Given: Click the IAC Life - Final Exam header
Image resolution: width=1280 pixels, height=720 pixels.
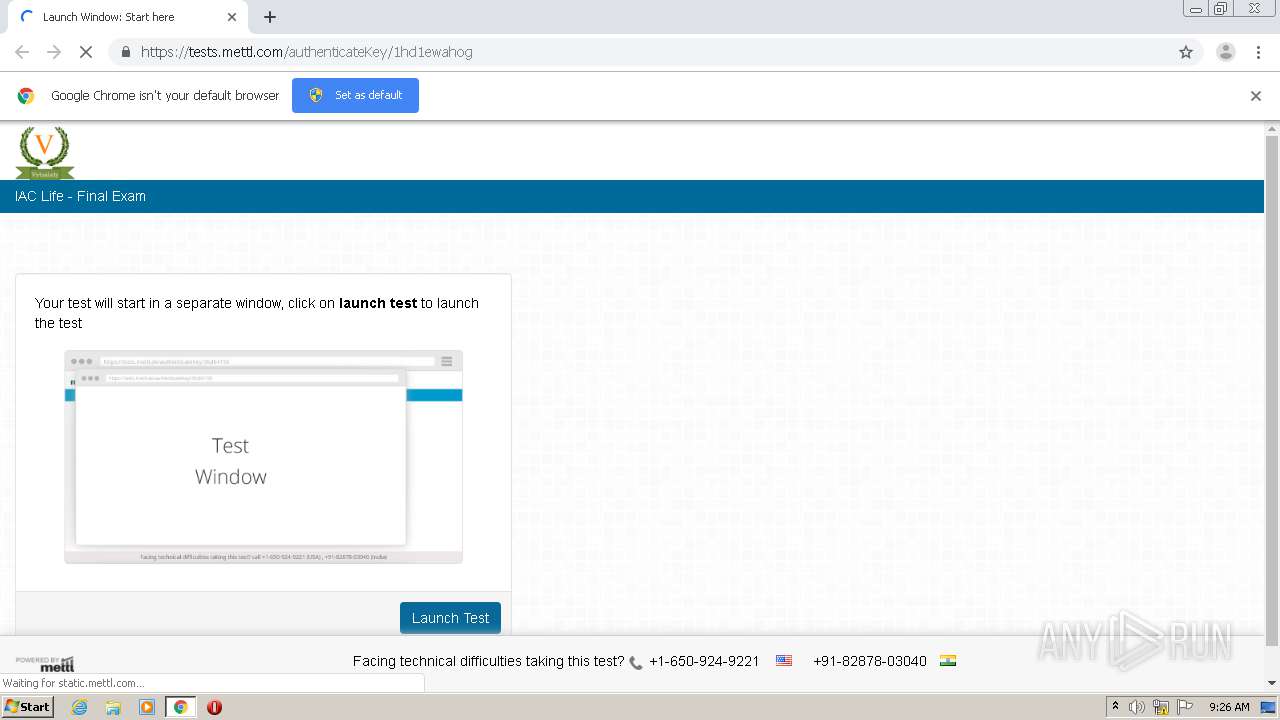Looking at the screenshot, I should tap(80, 196).
